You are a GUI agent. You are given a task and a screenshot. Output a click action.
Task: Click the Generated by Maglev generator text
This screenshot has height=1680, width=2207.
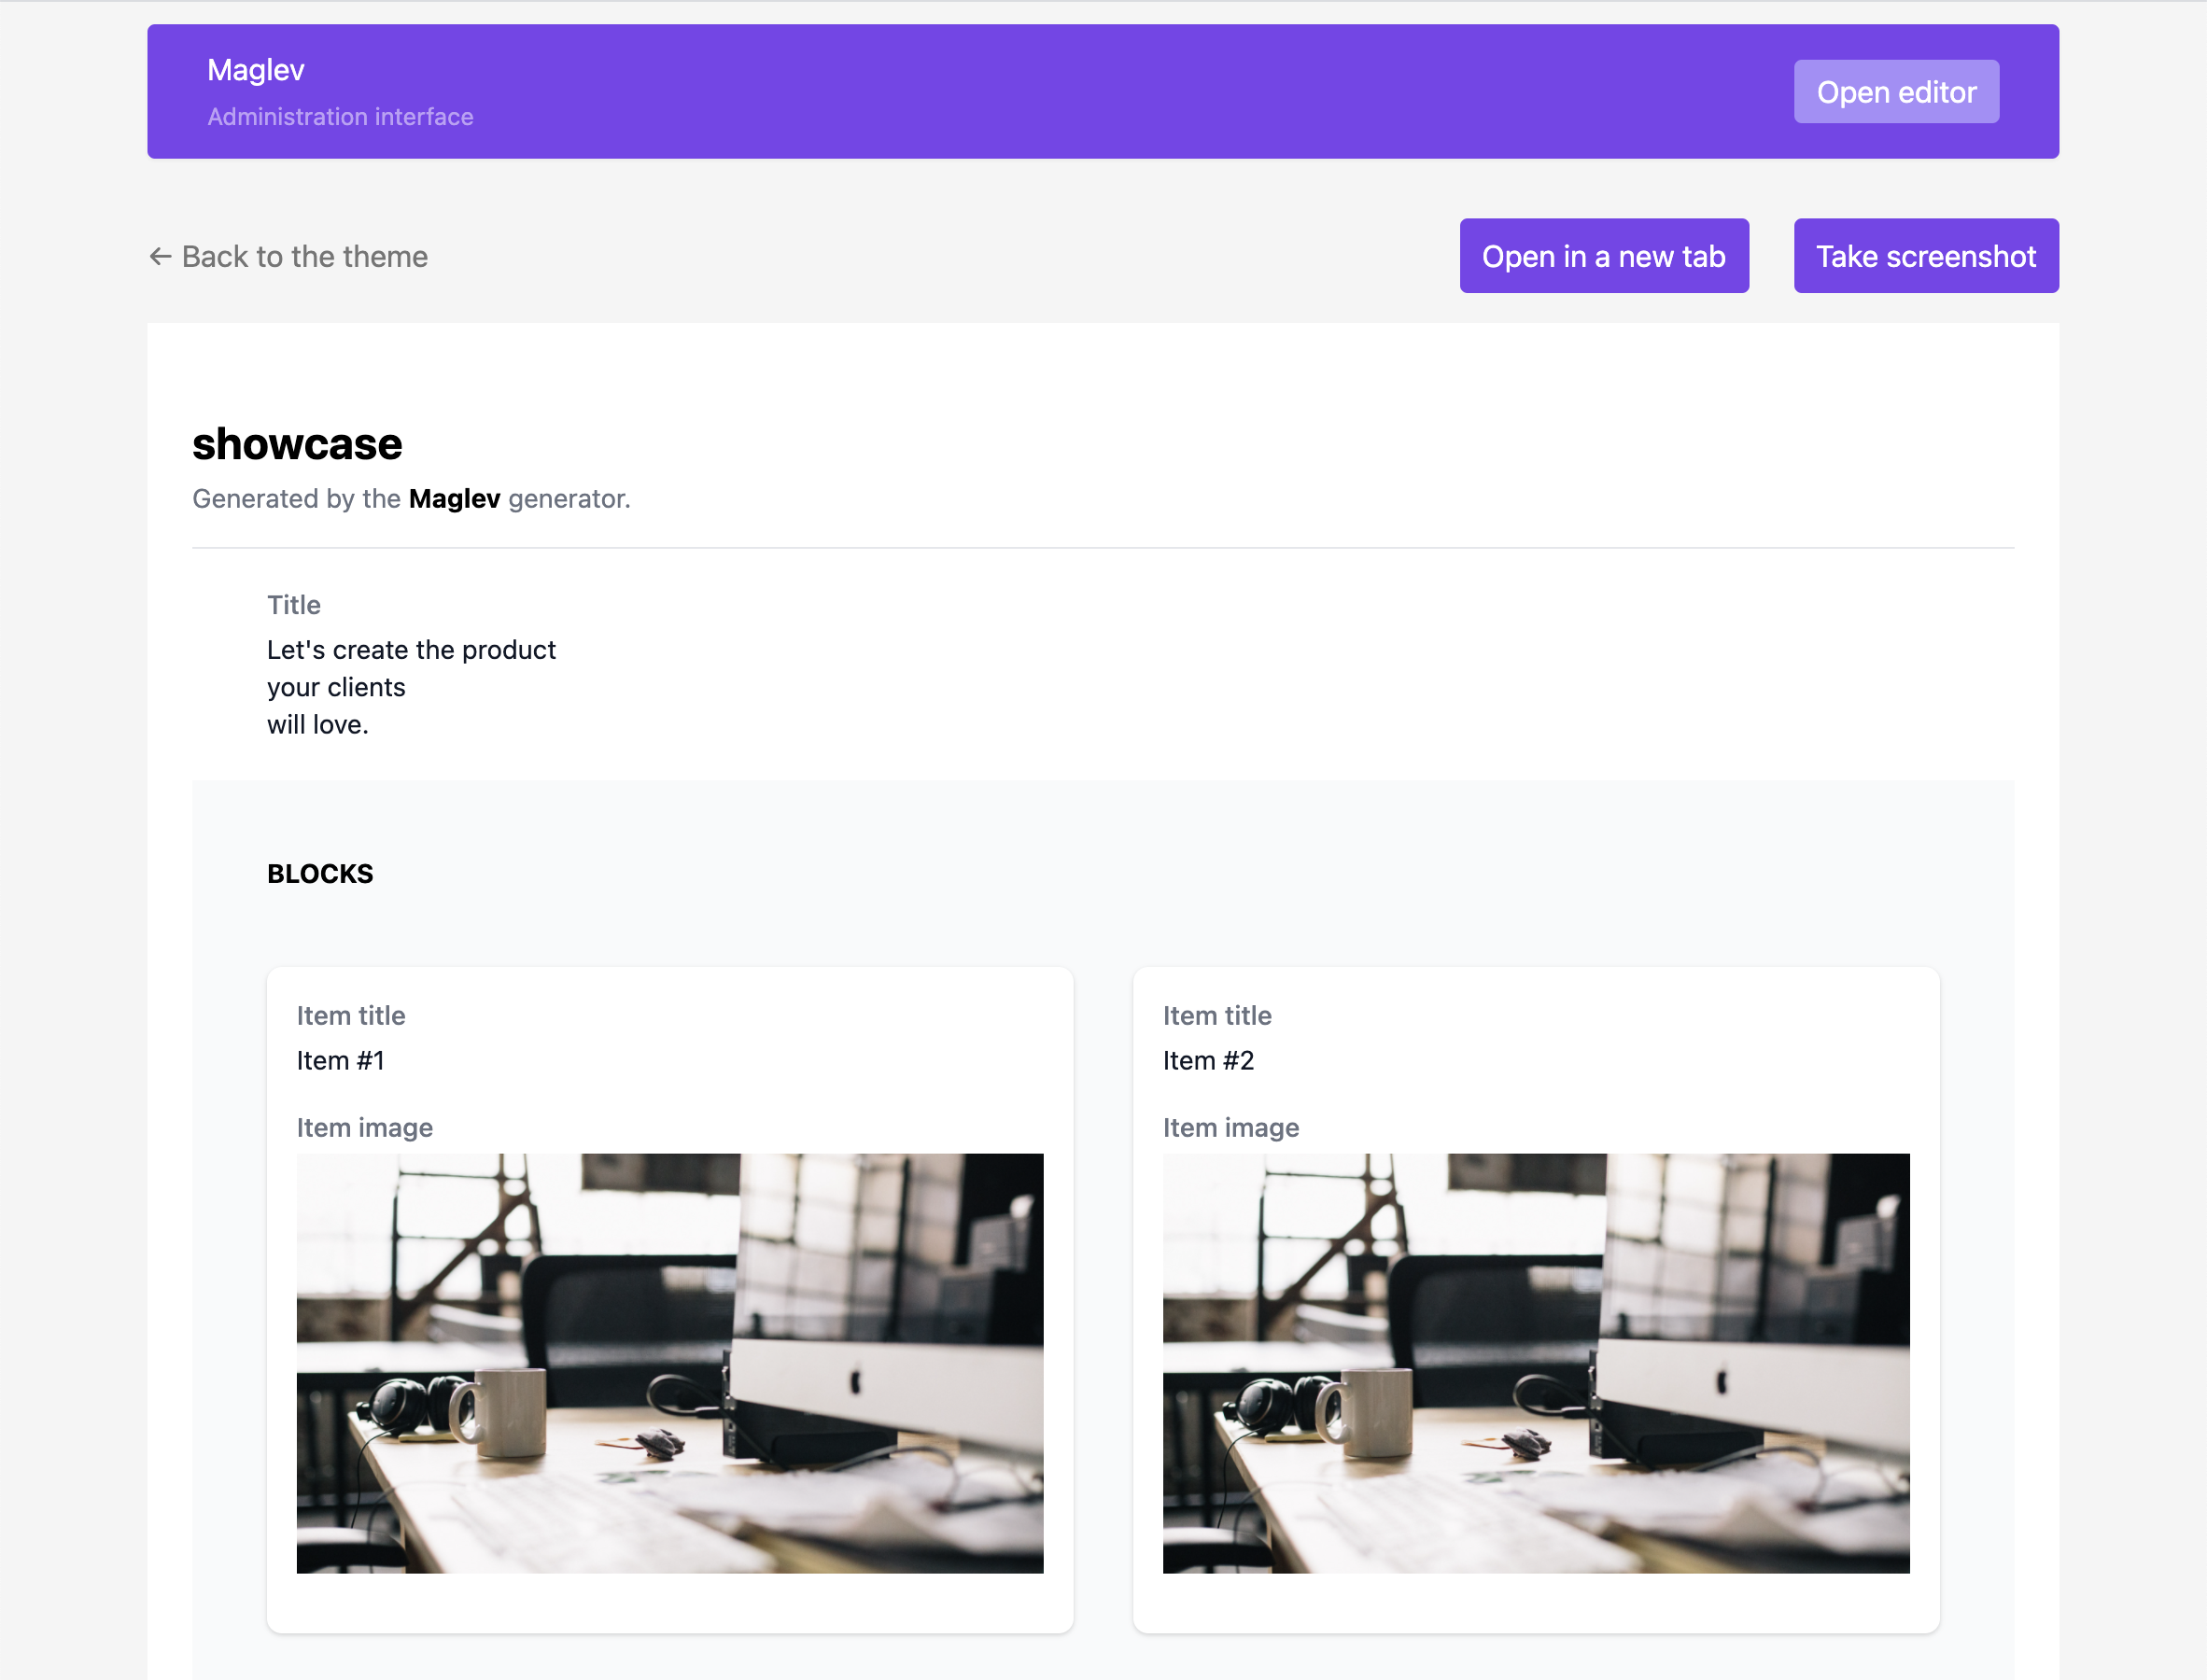click(410, 498)
